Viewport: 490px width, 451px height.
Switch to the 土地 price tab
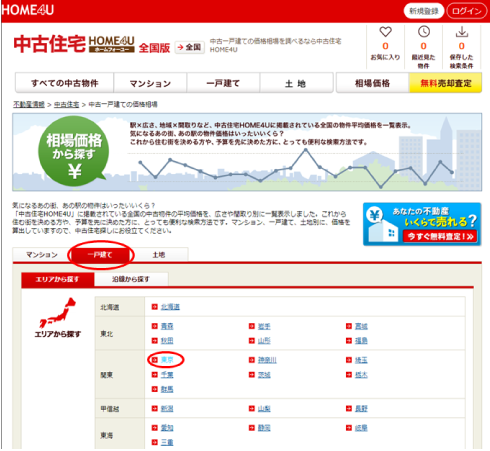[159, 255]
